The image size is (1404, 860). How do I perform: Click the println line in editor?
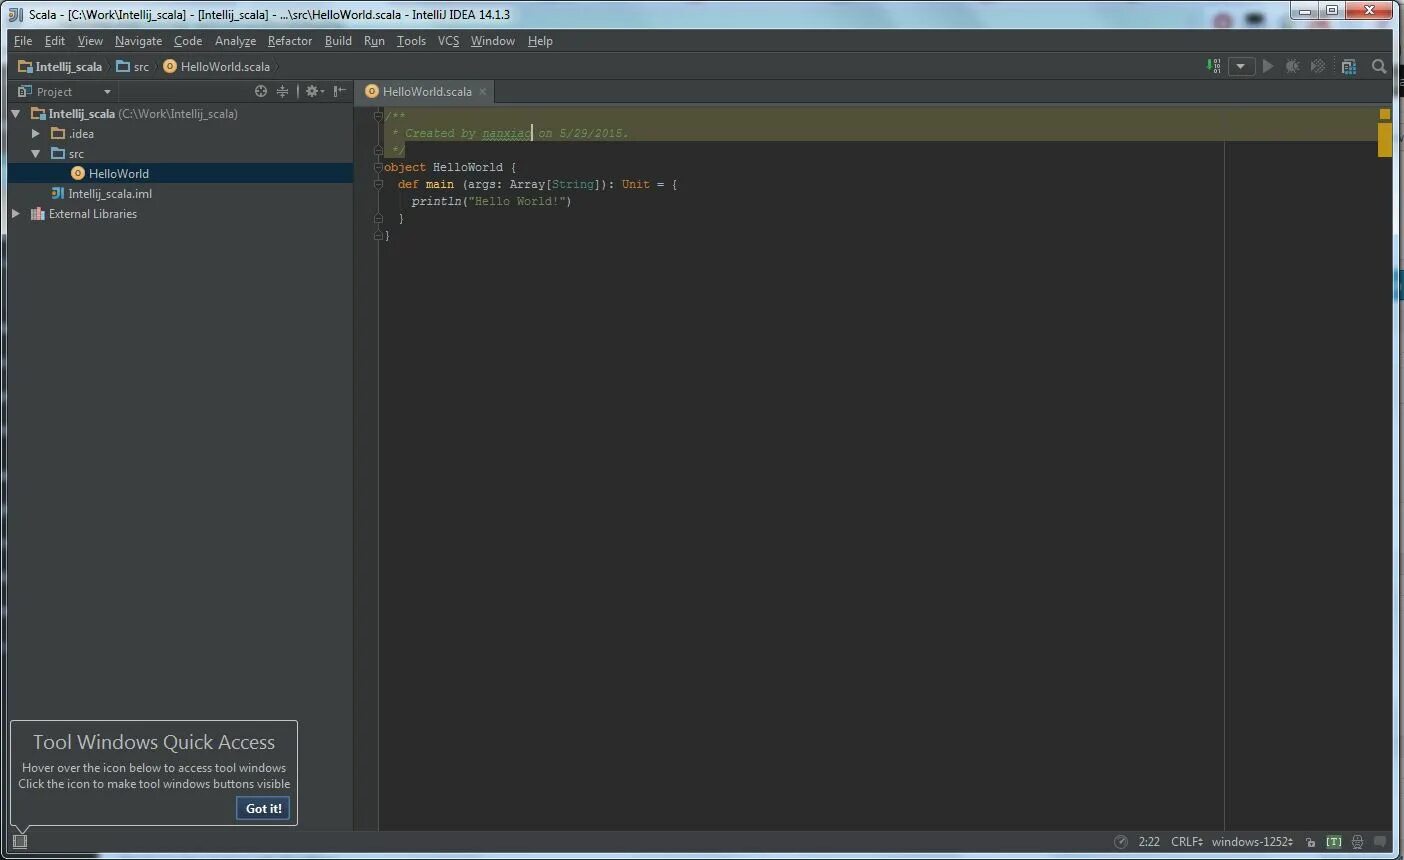point(491,201)
